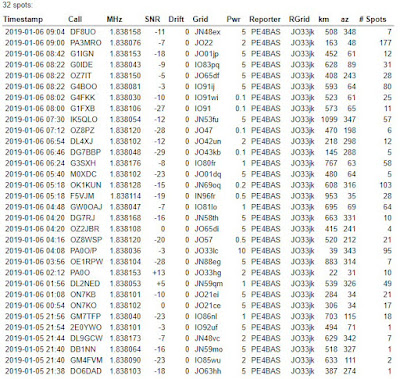Click callsign 2E0YWO

coord(86,327)
